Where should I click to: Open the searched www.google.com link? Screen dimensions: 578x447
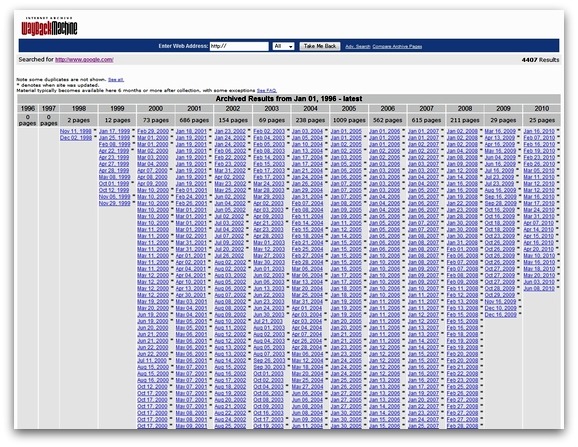click(84, 60)
